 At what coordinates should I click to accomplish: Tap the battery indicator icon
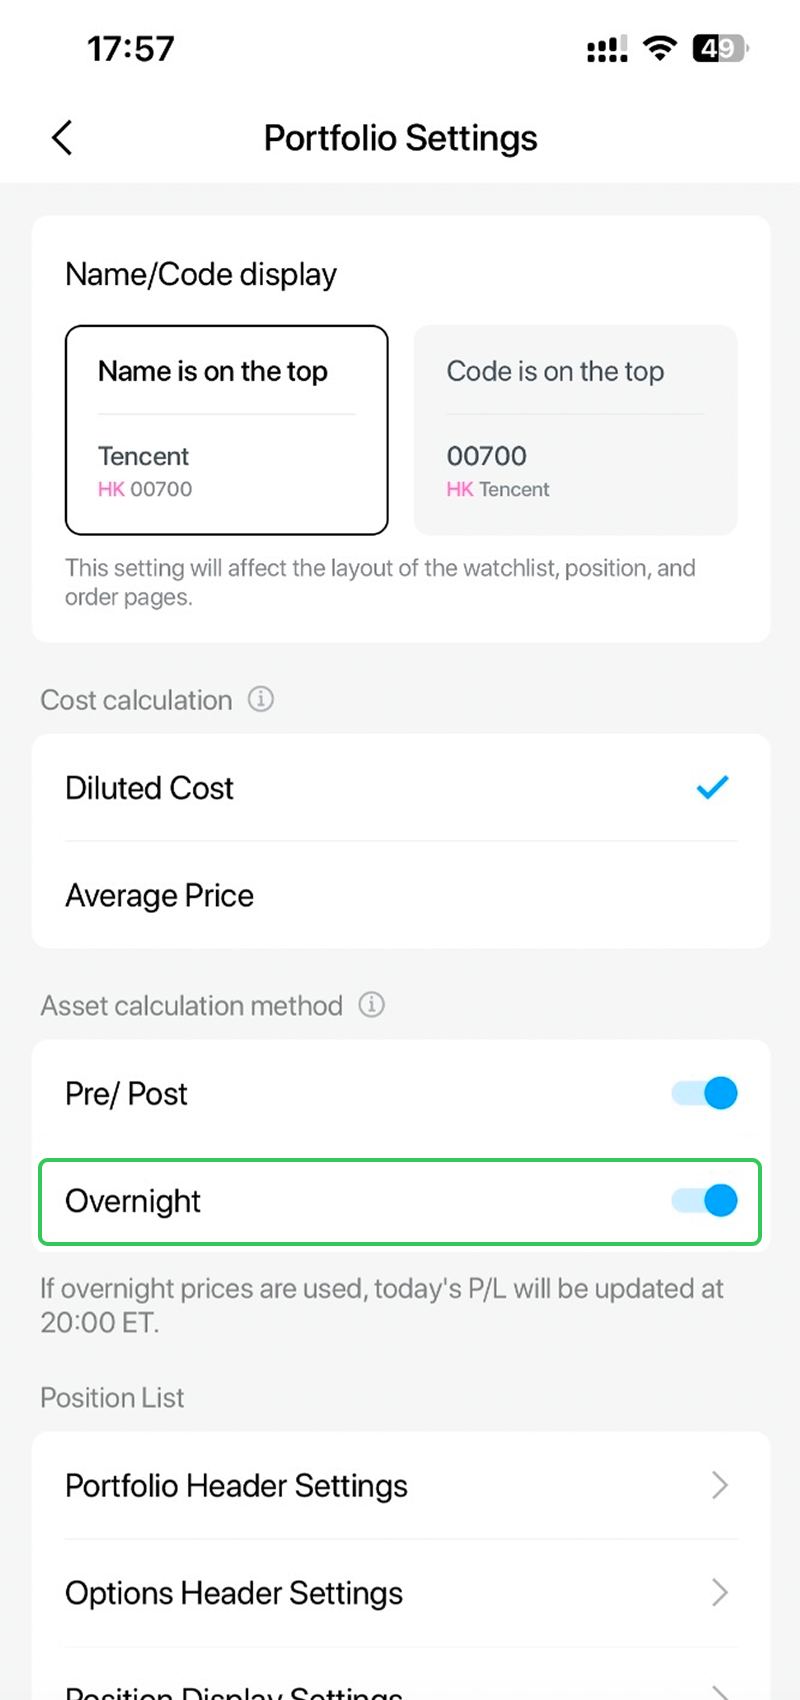coord(720,48)
